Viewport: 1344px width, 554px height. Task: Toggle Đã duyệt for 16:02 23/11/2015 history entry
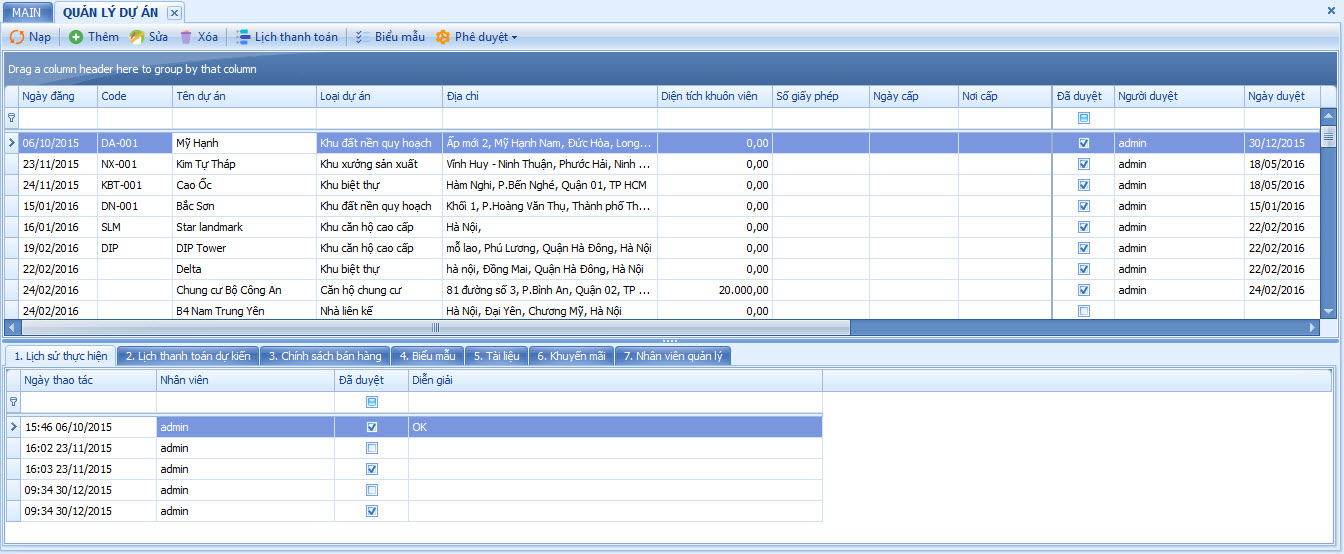coord(372,448)
